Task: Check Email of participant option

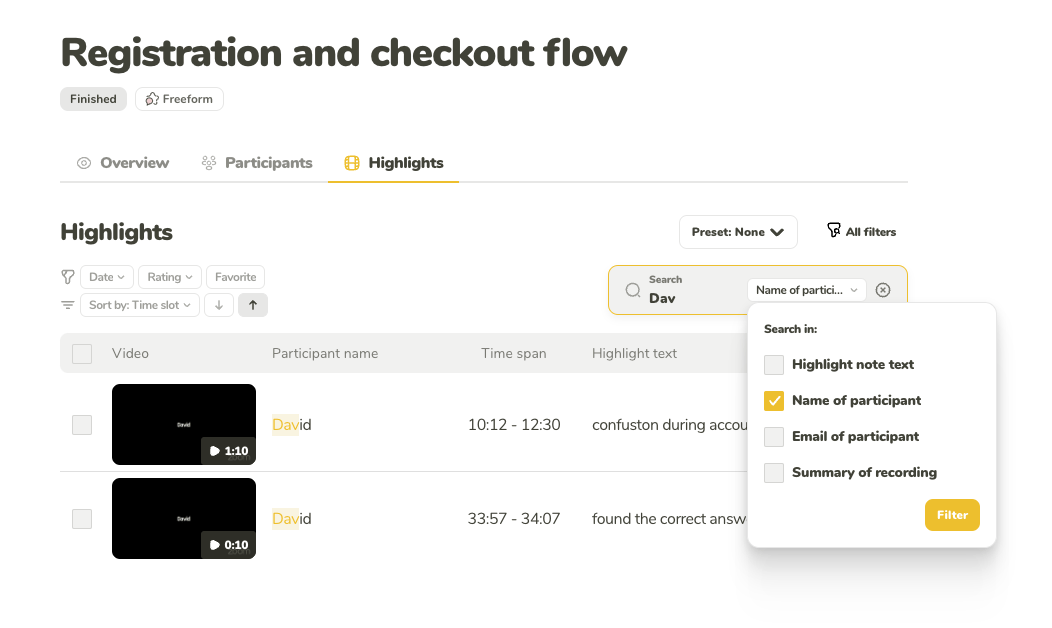Action: tap(774, 437)
